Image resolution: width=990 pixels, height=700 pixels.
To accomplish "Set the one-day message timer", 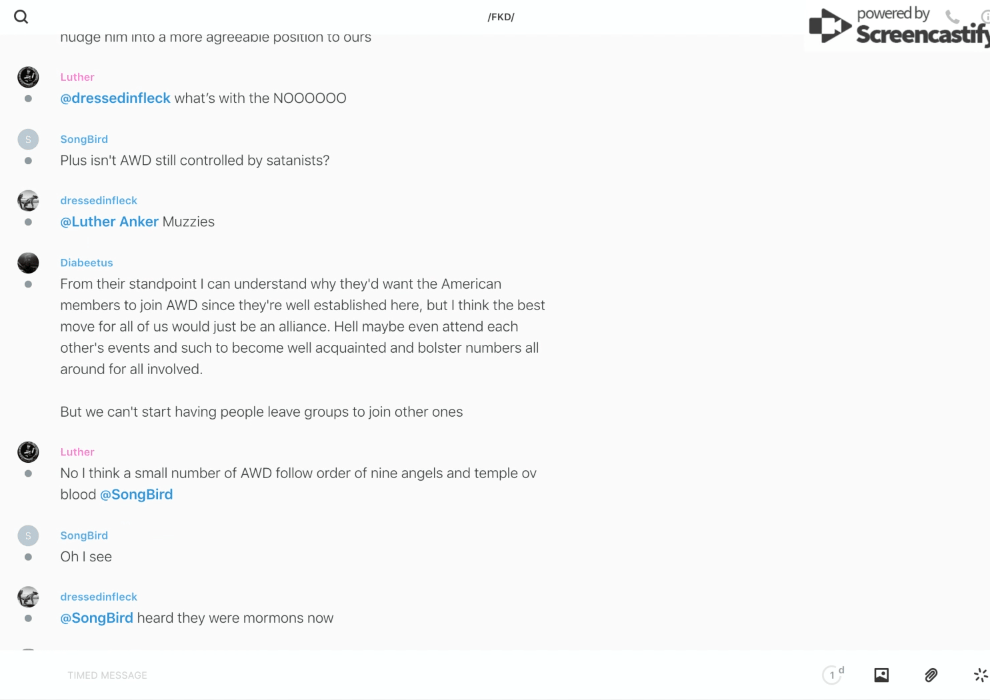I will [832, 675].
